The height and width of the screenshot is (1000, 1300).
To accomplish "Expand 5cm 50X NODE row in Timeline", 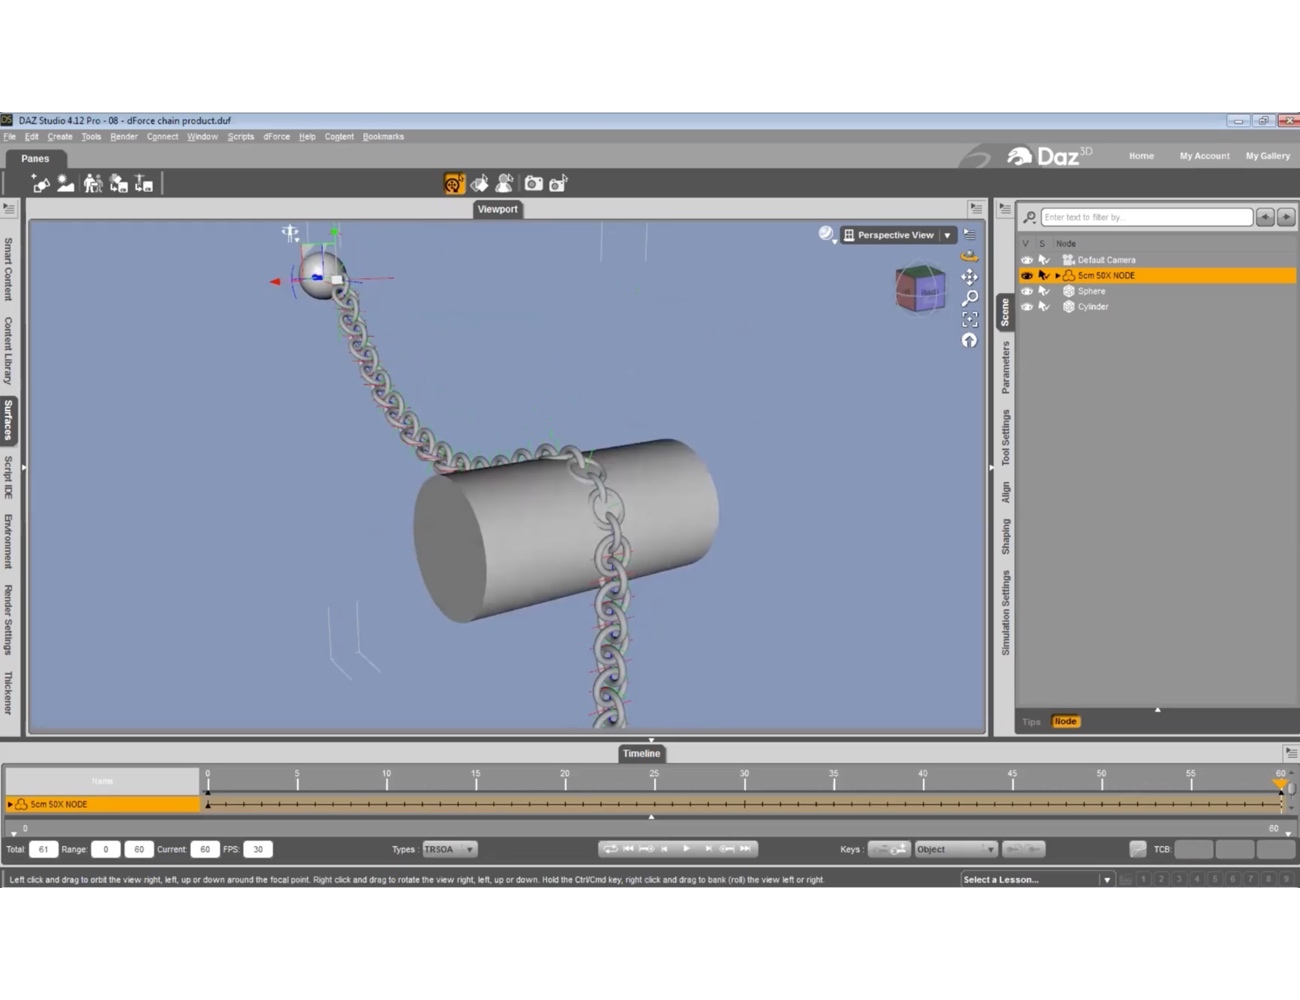I will coord(10,804).
